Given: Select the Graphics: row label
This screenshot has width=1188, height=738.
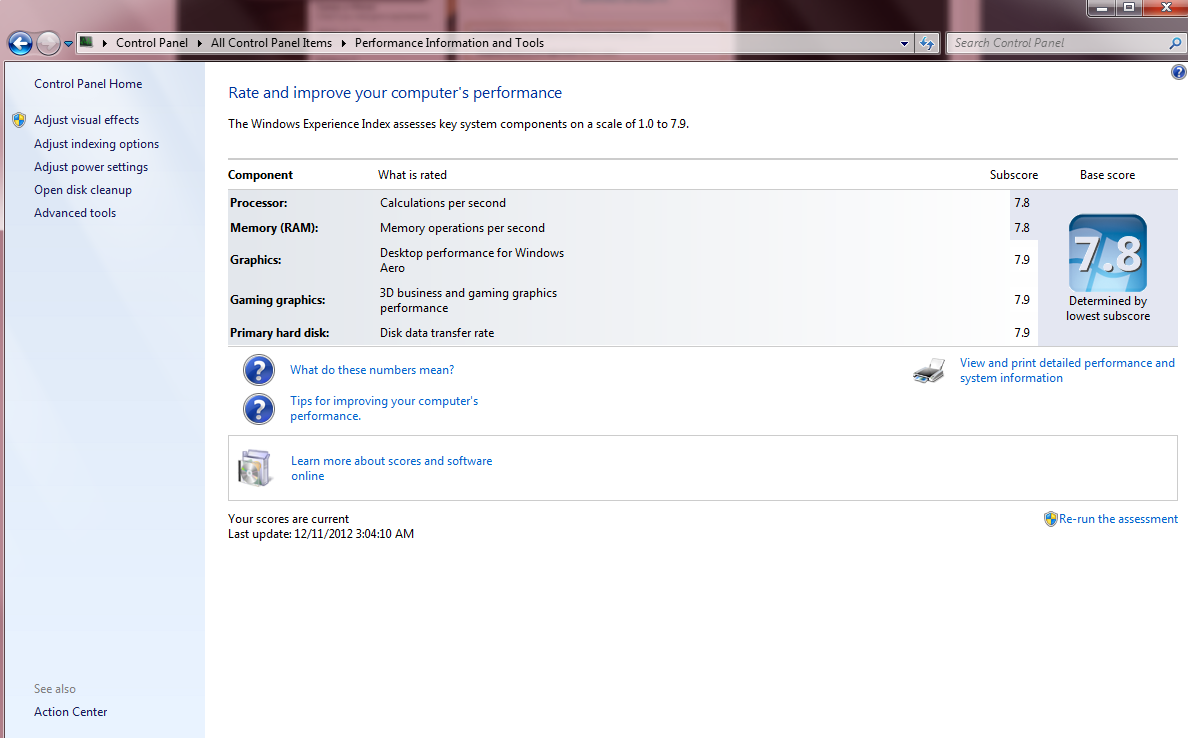Looking at the screenshot, I should 255,260.
